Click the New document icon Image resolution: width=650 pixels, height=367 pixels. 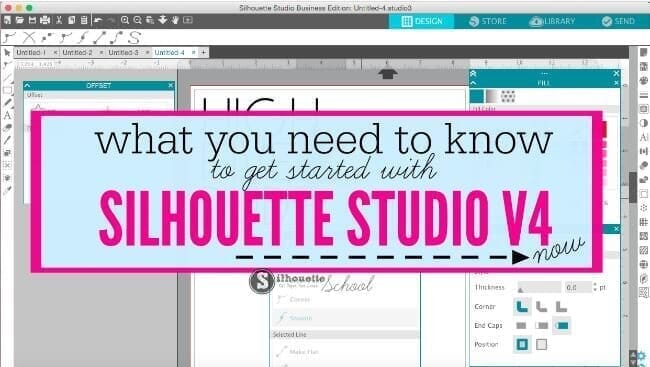(x=7, y=20)
